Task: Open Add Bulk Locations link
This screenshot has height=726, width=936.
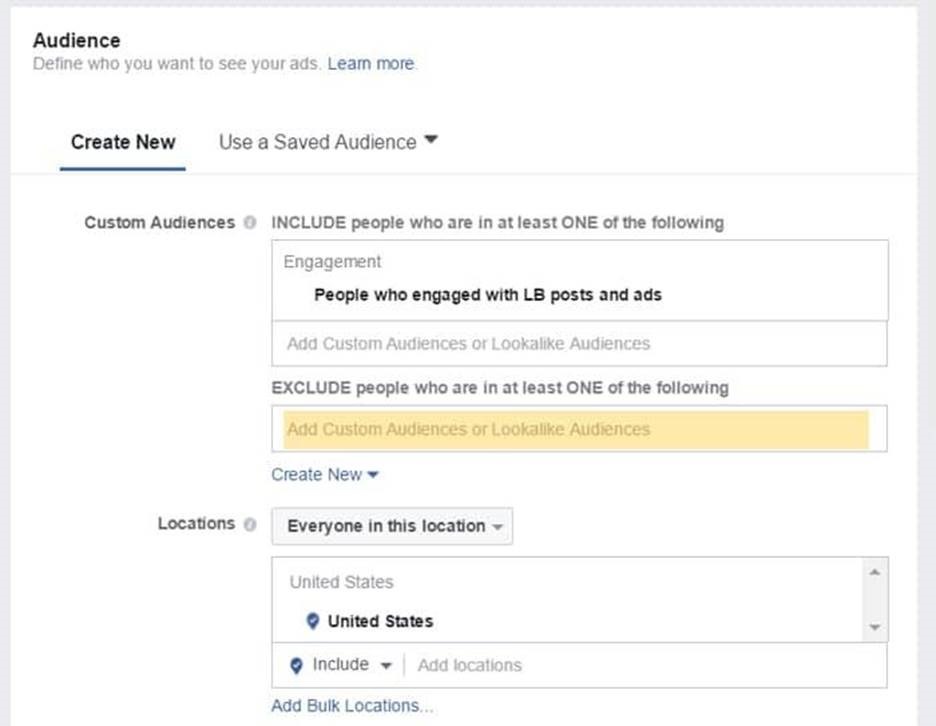Action: tap(352, 706)
